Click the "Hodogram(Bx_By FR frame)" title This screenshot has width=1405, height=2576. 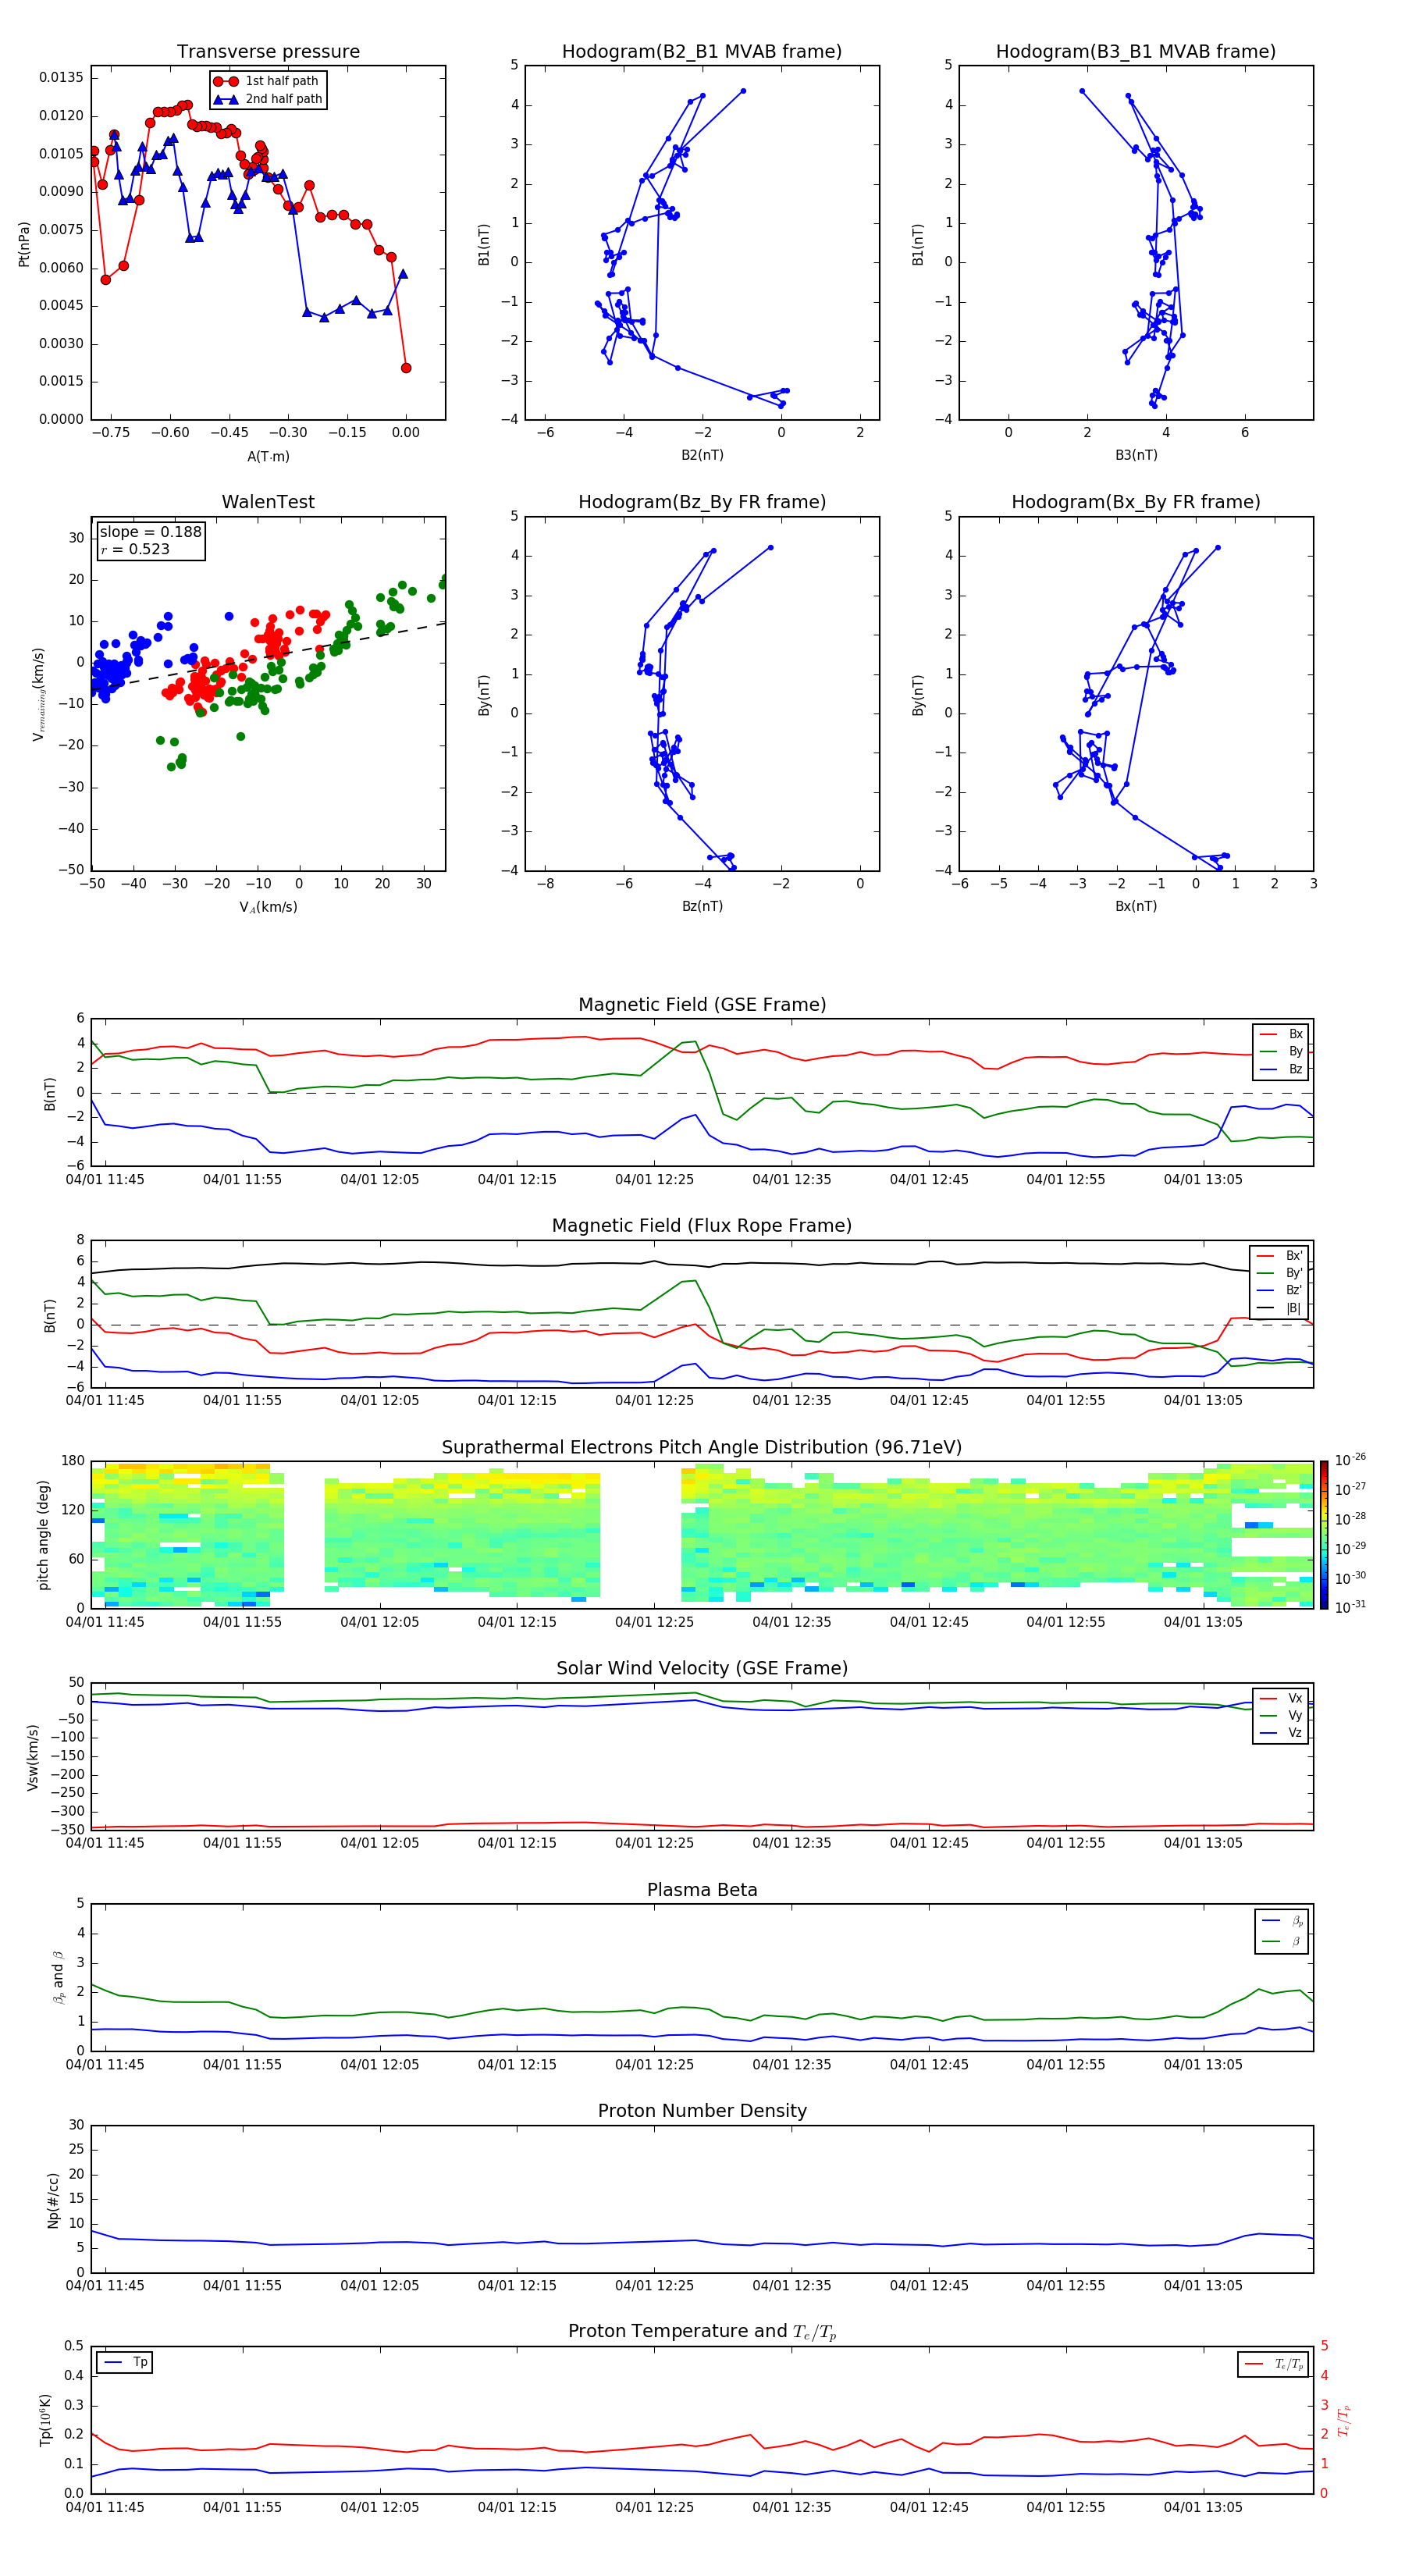(x=1136, y=502)
